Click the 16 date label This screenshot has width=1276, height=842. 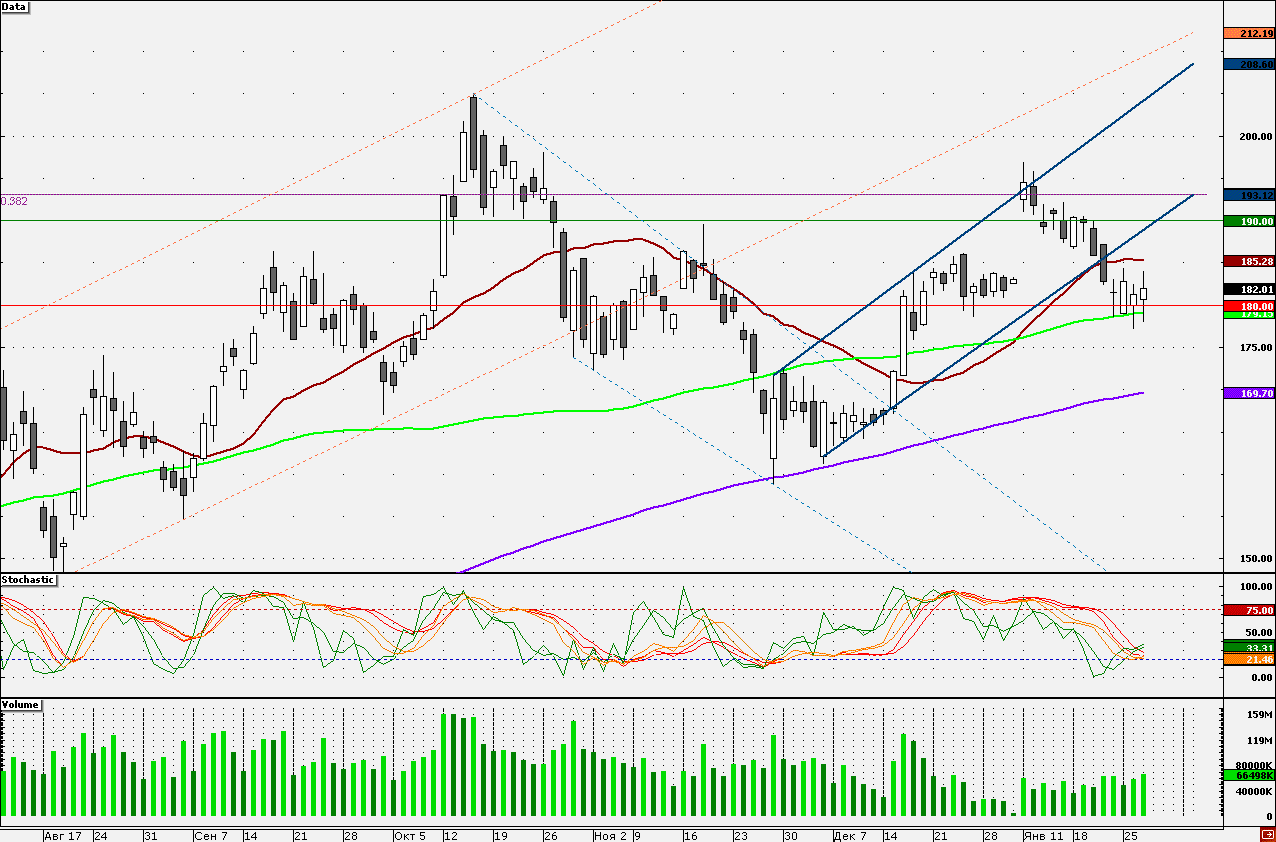click(x=690, y=835)
